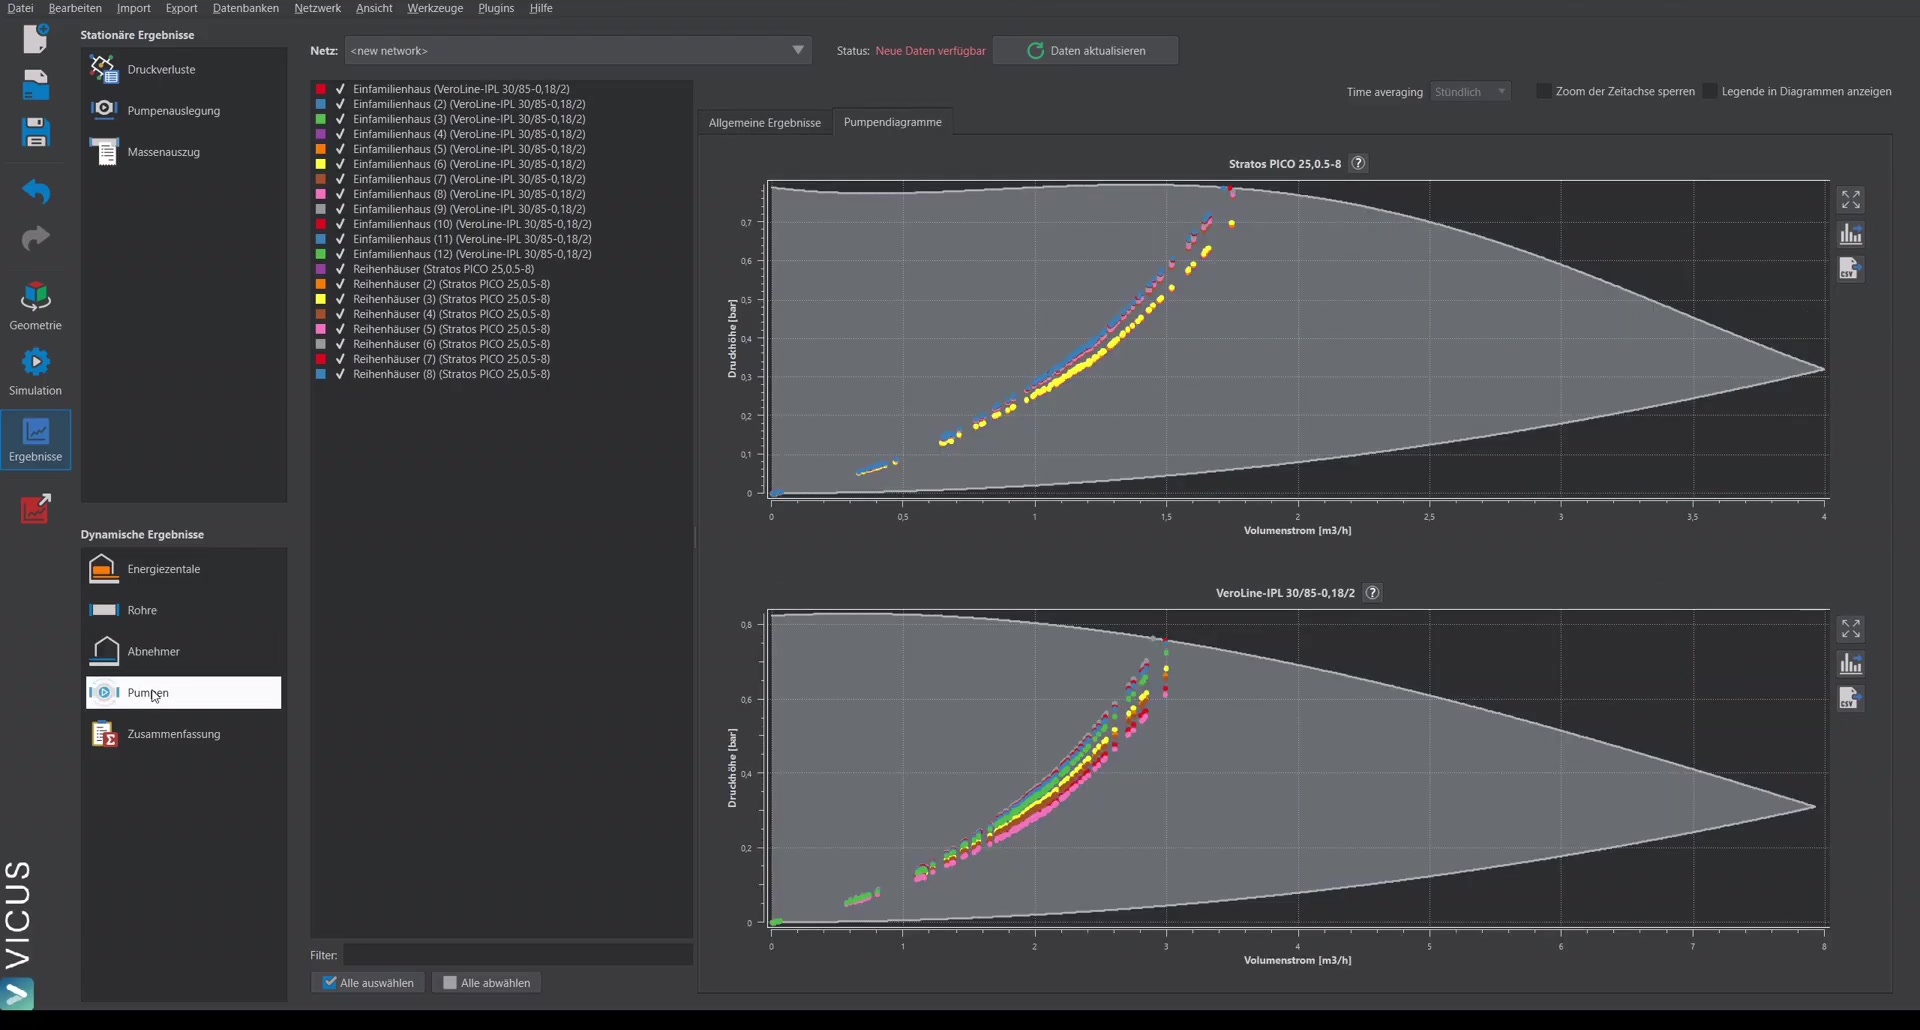Click the new project icon in the sidebar
Screen dimensions: 1920x1030
coord(36,38)
